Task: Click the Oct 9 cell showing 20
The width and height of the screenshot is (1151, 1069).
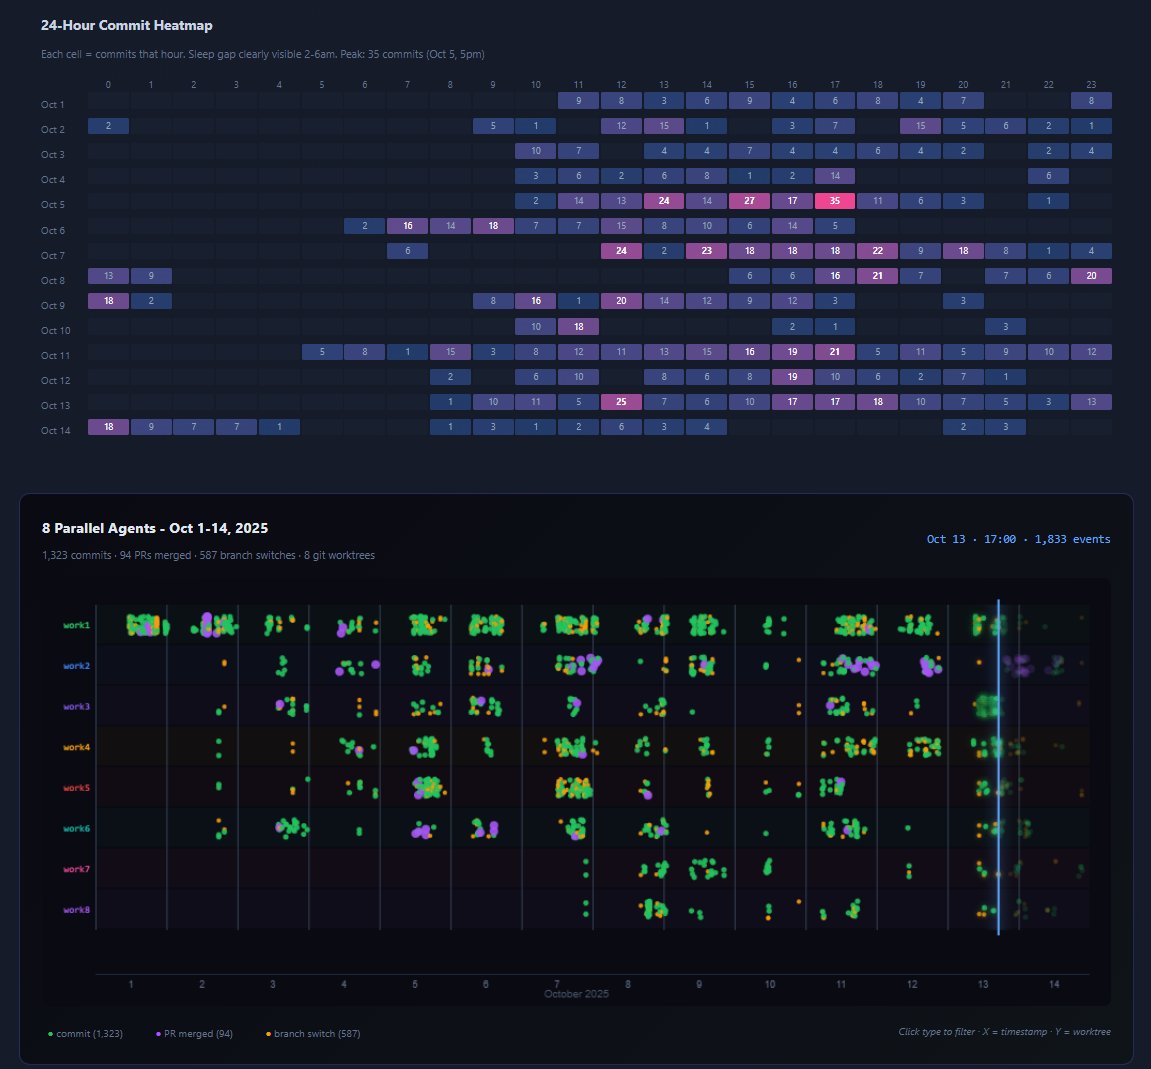Action: pyautogui.click(x=621, y=301)
